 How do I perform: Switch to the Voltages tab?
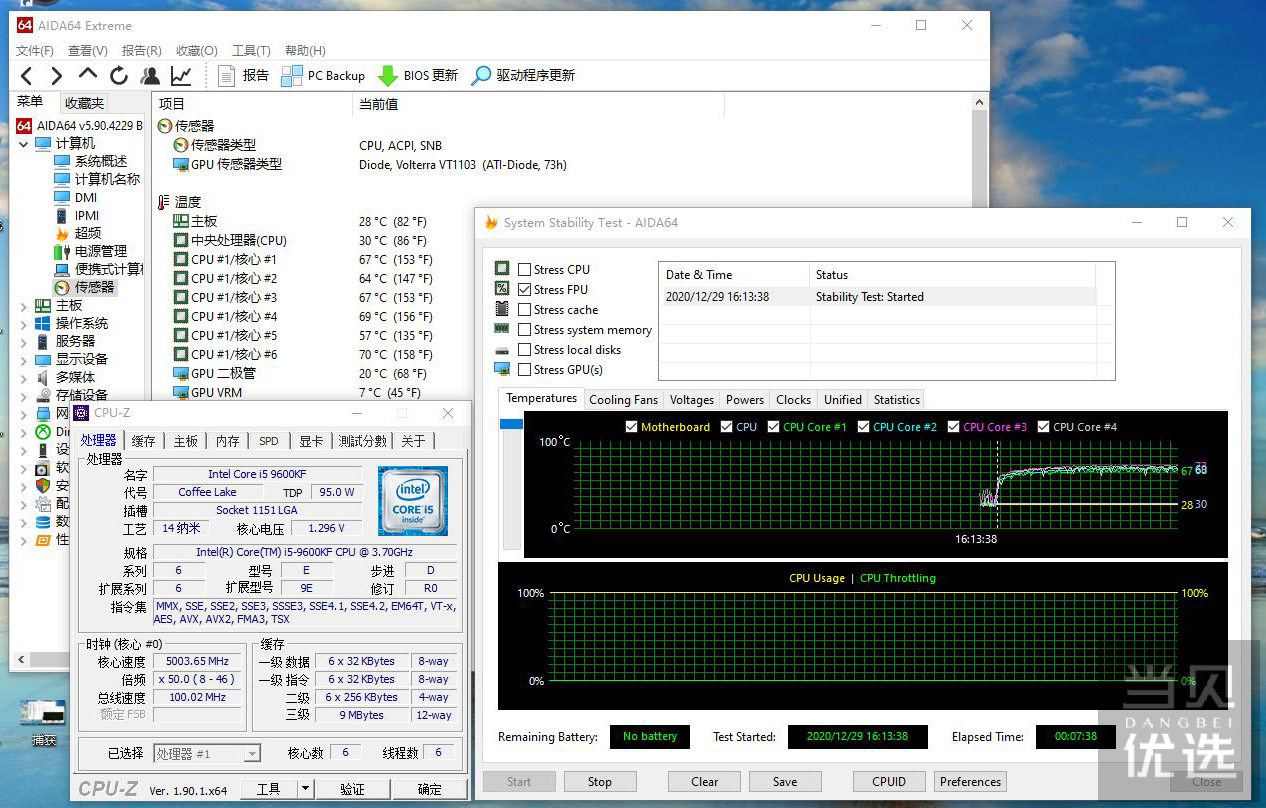pos(691,399)
